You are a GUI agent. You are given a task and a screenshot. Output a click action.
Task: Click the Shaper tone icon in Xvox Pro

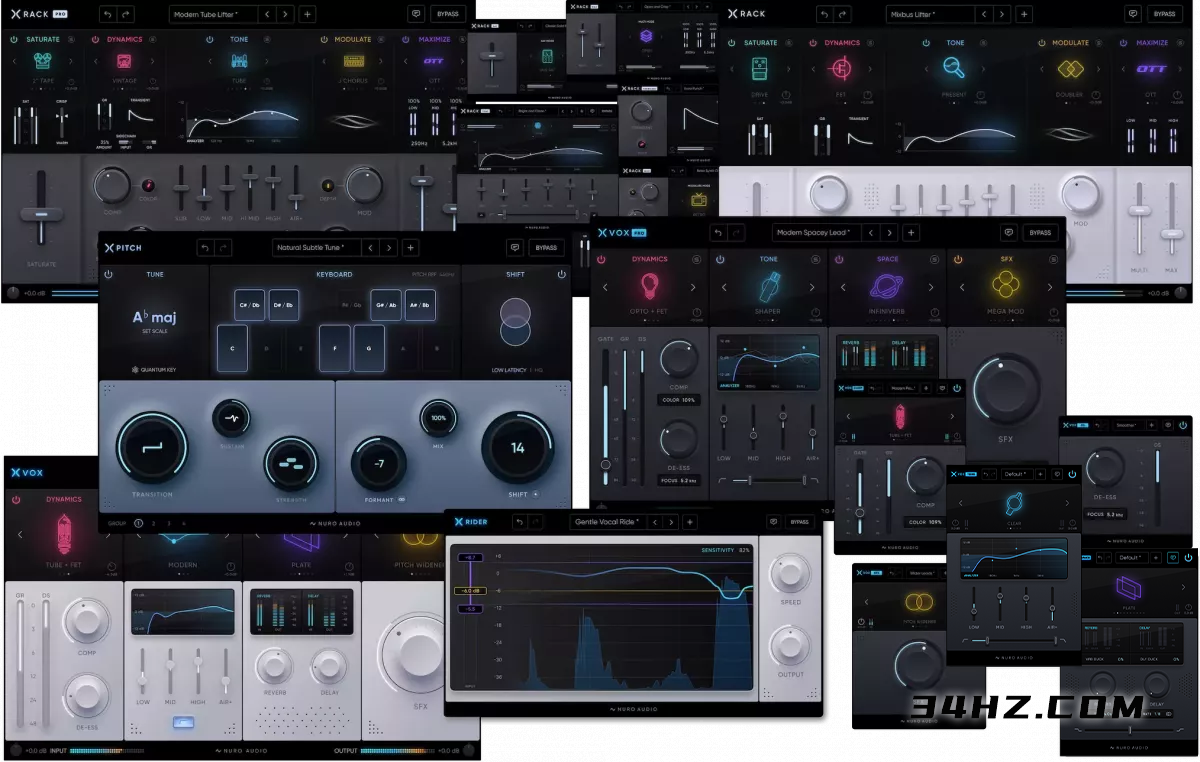coord(768,287)
